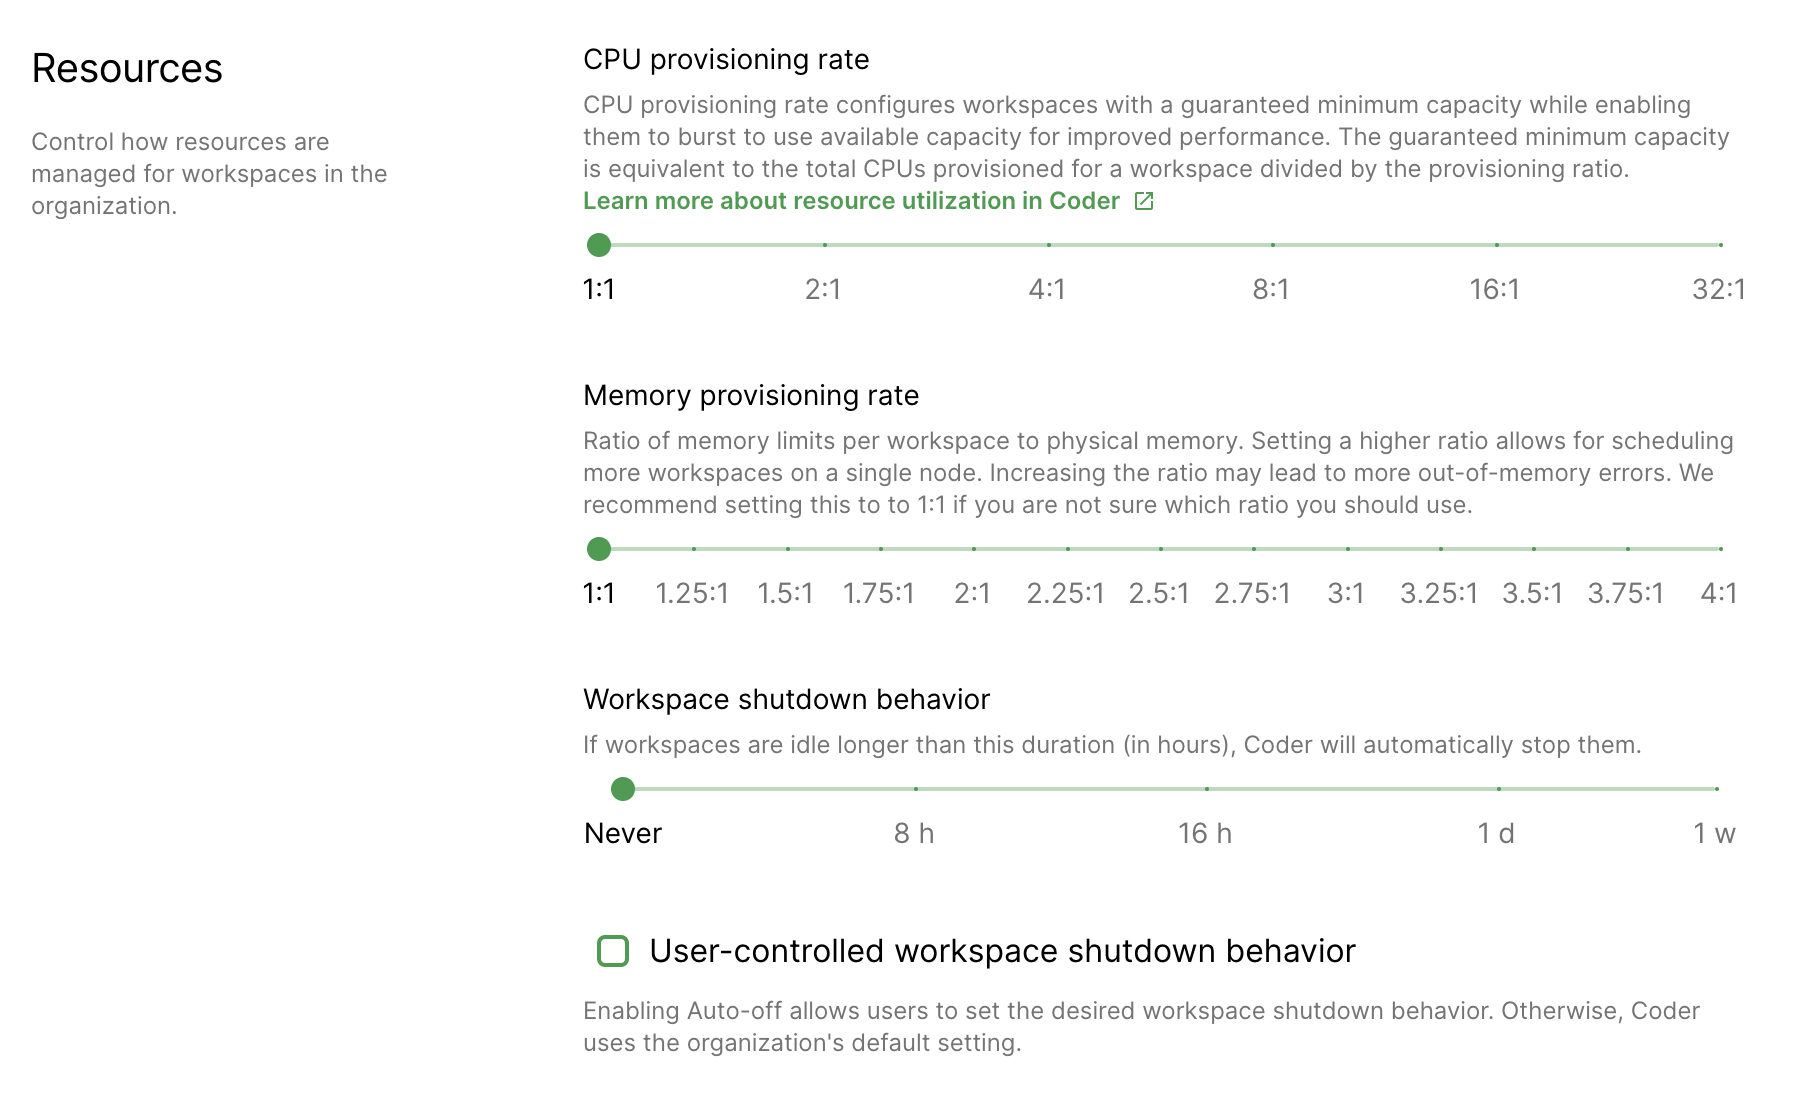Viewport: 1806px width, 1112px height.
Task: Enable User-controlled workspace shutdown behavior checkbox
Action: pos(613,951)
